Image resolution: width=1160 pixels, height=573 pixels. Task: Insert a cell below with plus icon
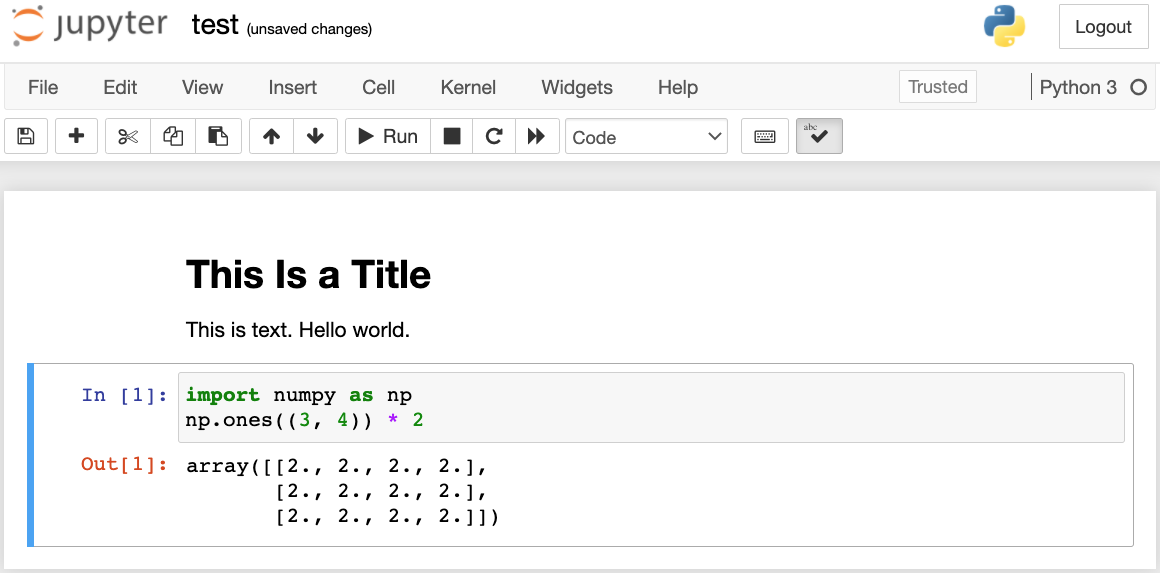pyautogui.click(x=76, y=137)
